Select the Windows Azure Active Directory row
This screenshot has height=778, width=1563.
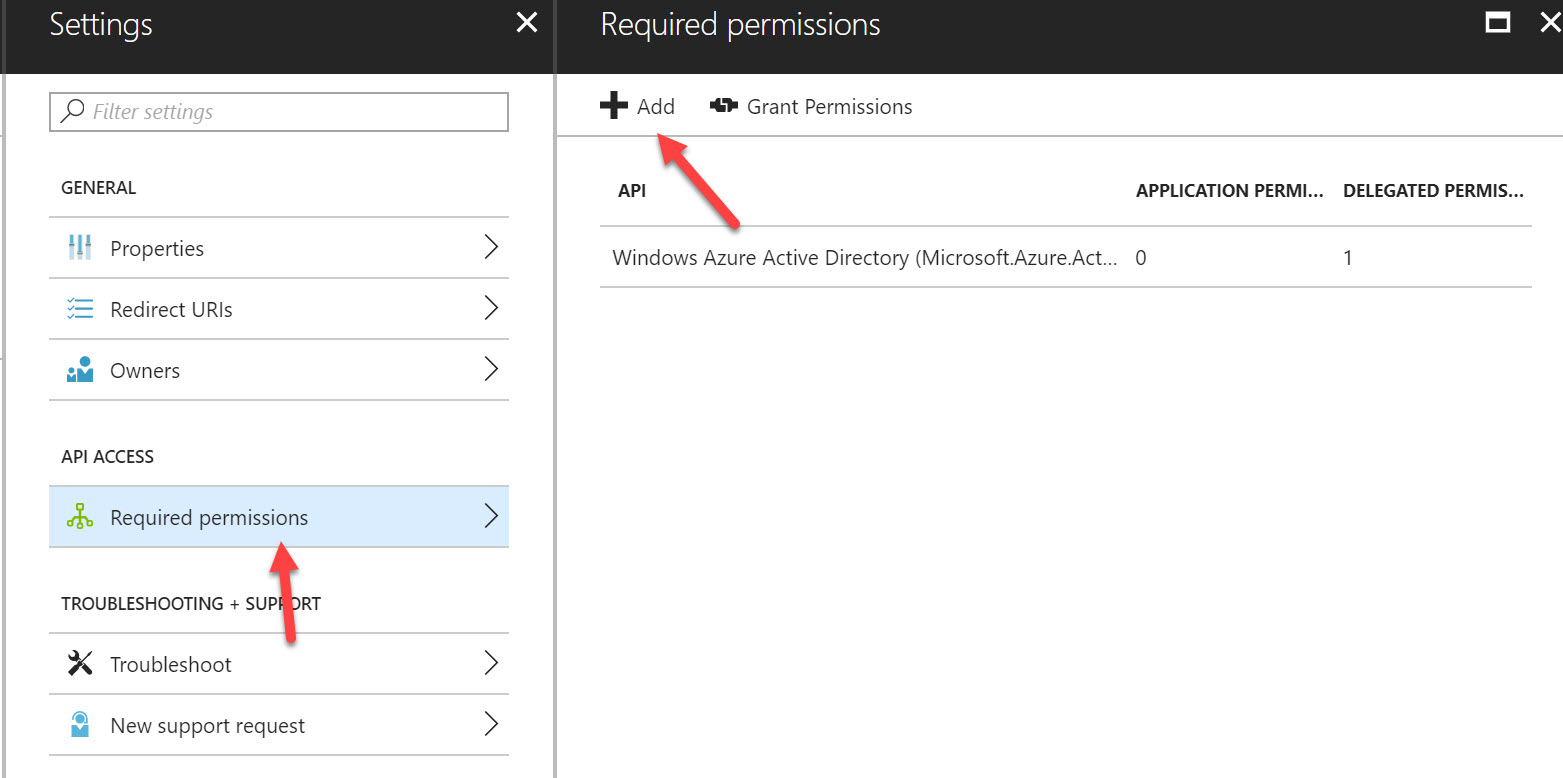tap(864, 258)
